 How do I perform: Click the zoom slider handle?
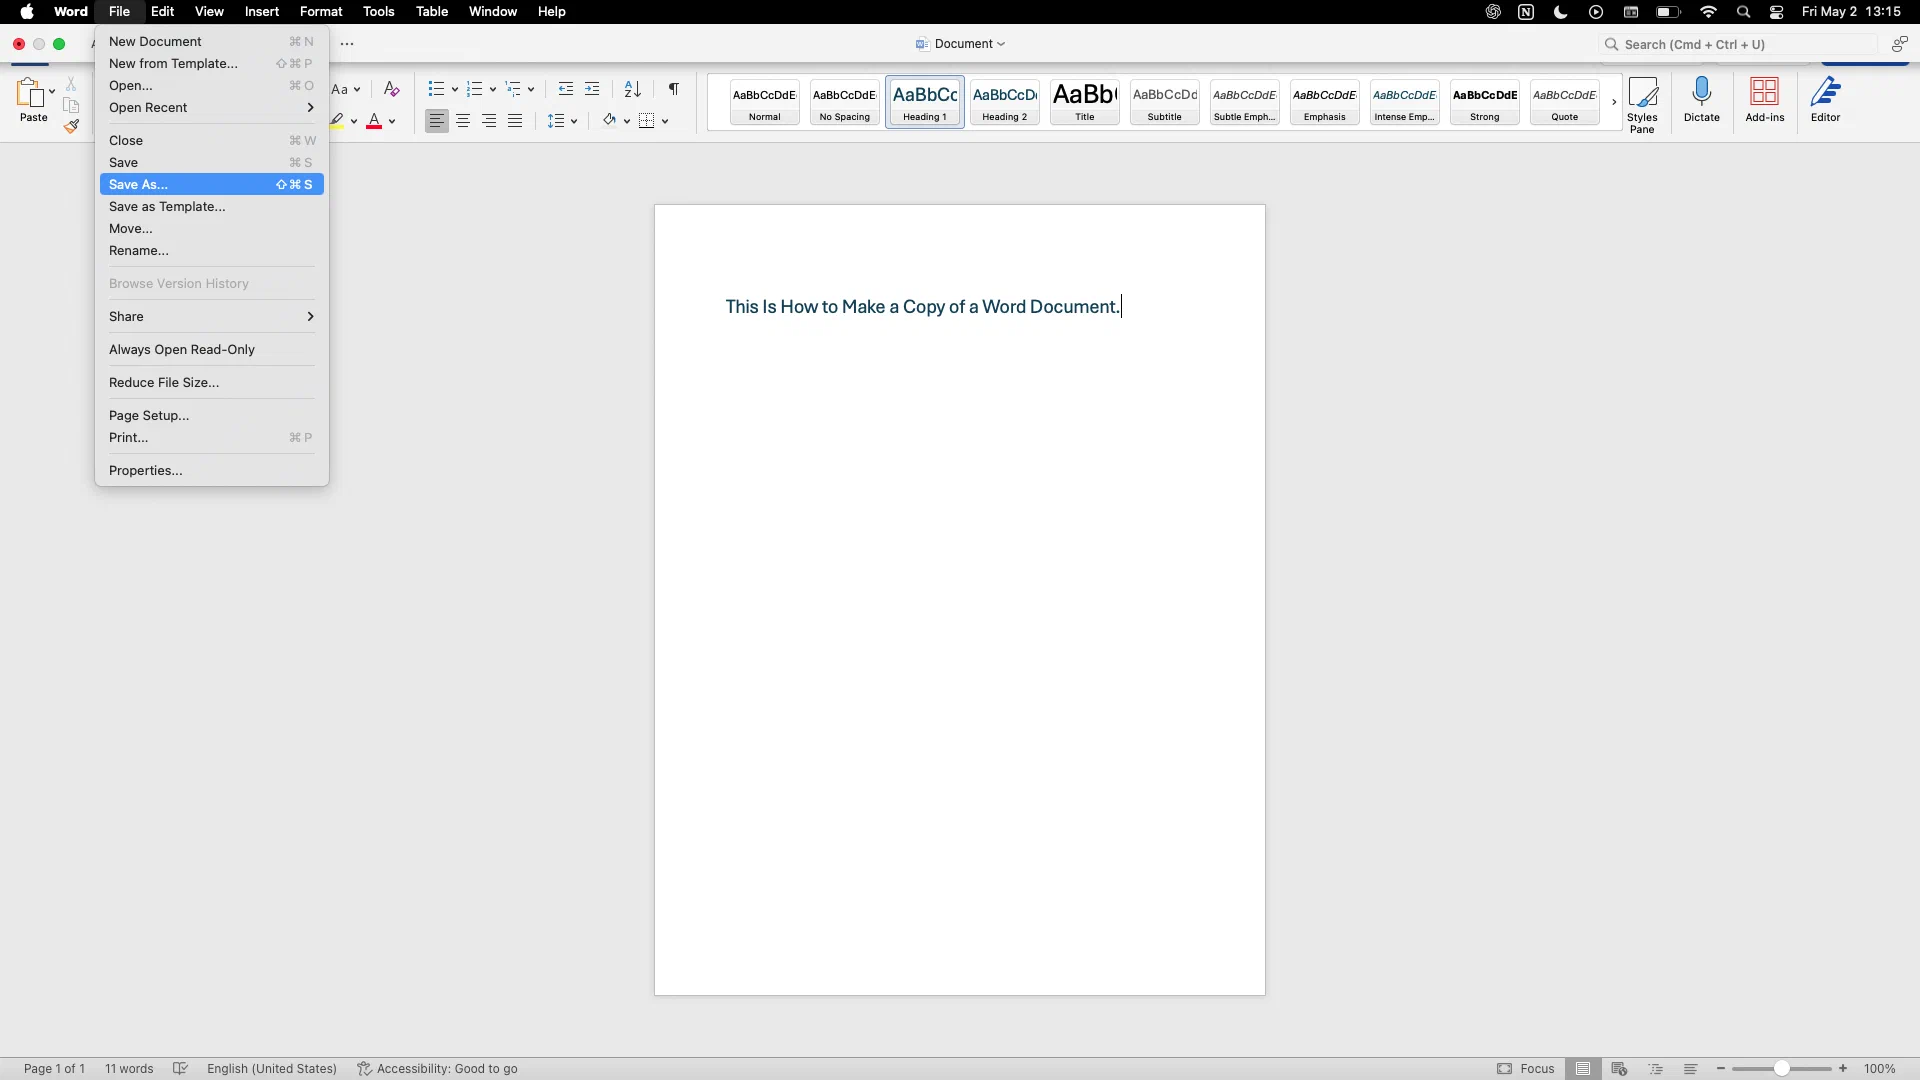pyautogui.click(x=1781, y=1068)
